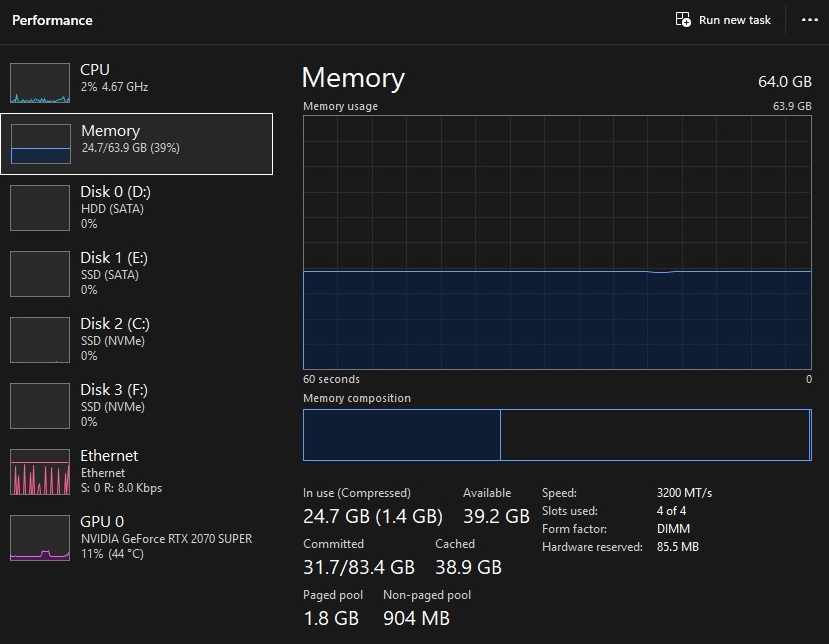829x644 pixels.
Task: Select the CPU performance item
Action: click(x=136, y=82)
